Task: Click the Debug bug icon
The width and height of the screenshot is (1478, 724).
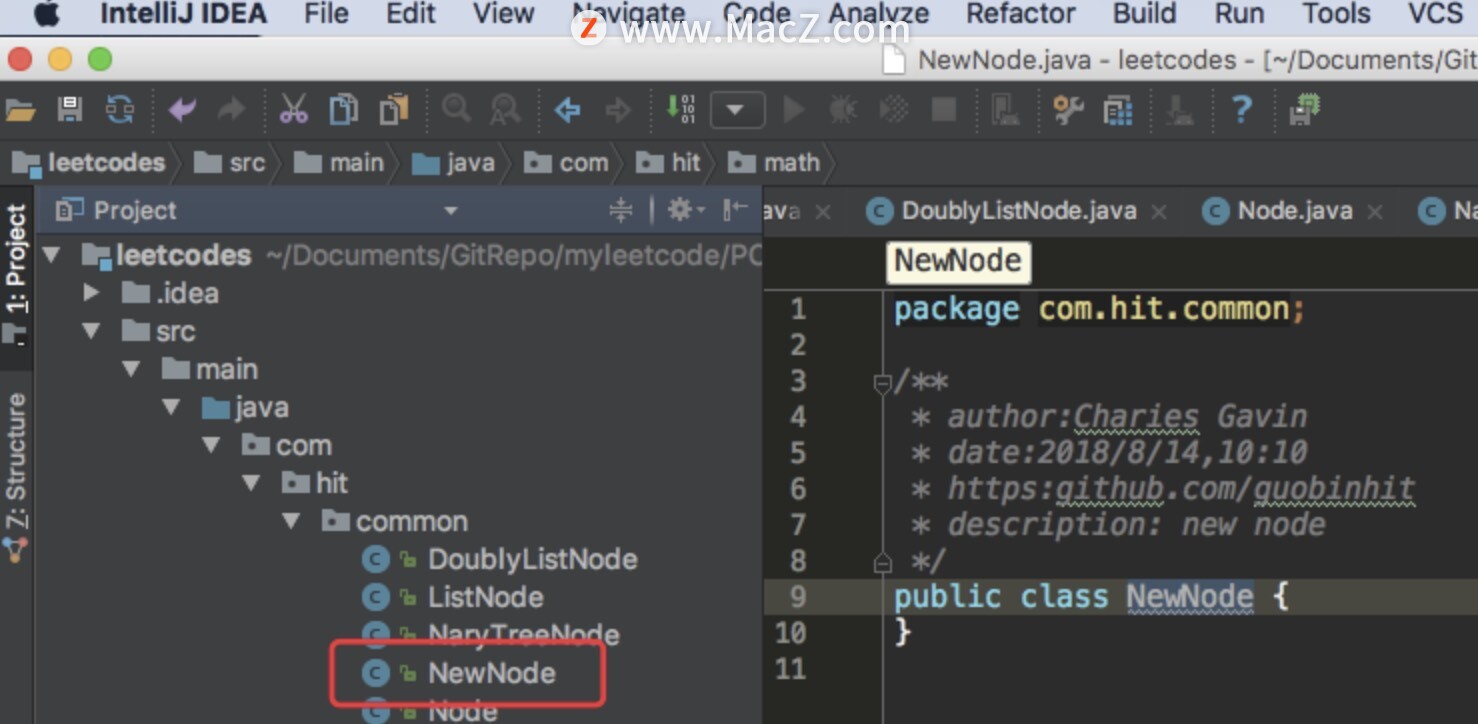Action: click(843, 109)
